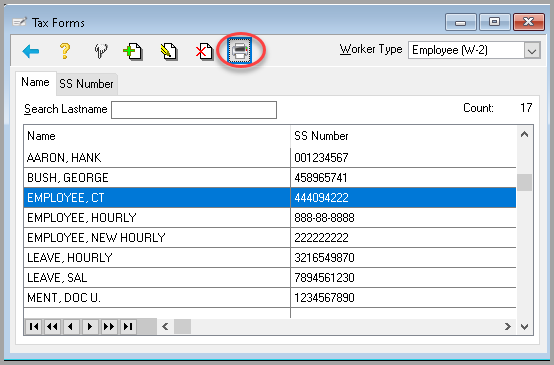Click SS number 888-88-8888
The width and height of the screenshot is (554, 365).
tap(324, 218)
